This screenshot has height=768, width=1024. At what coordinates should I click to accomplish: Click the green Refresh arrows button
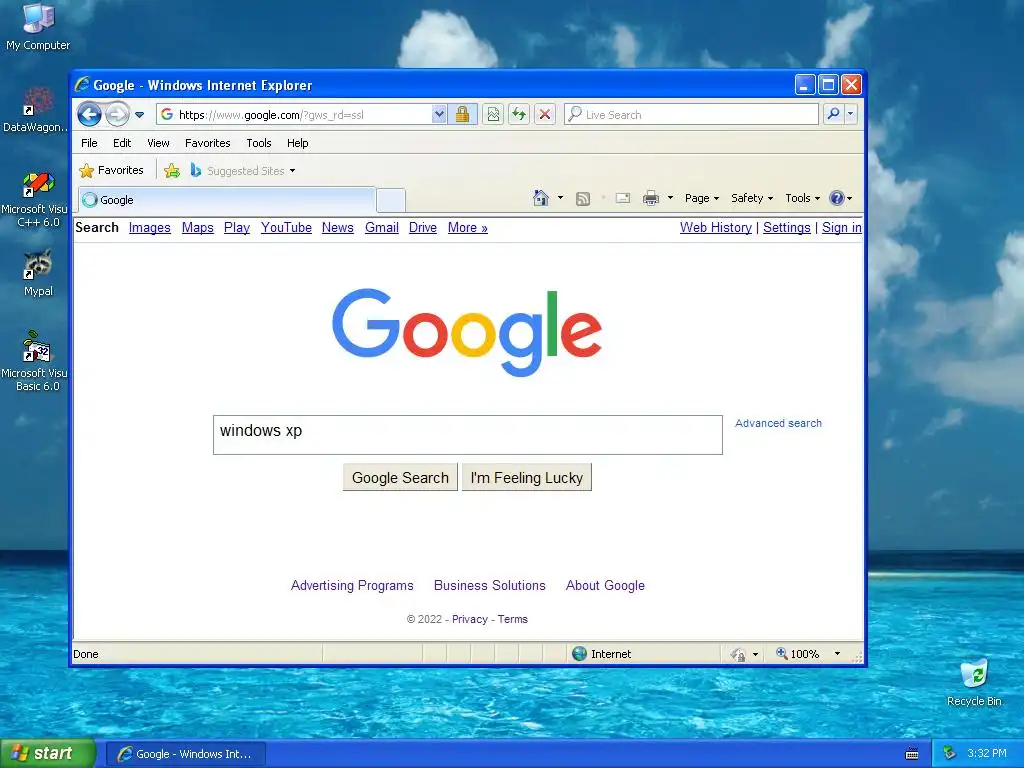pyautogui.click(x=519, y=114)
